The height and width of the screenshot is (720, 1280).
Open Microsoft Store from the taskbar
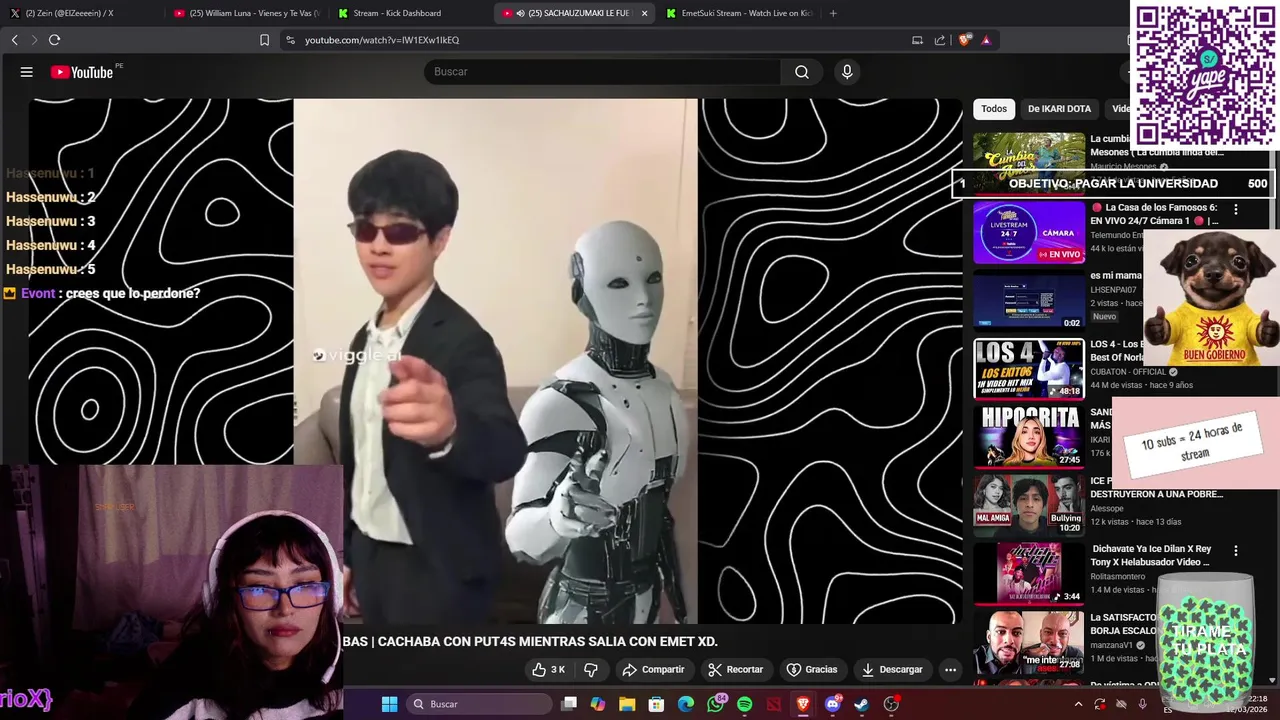(x=656, y=704)
